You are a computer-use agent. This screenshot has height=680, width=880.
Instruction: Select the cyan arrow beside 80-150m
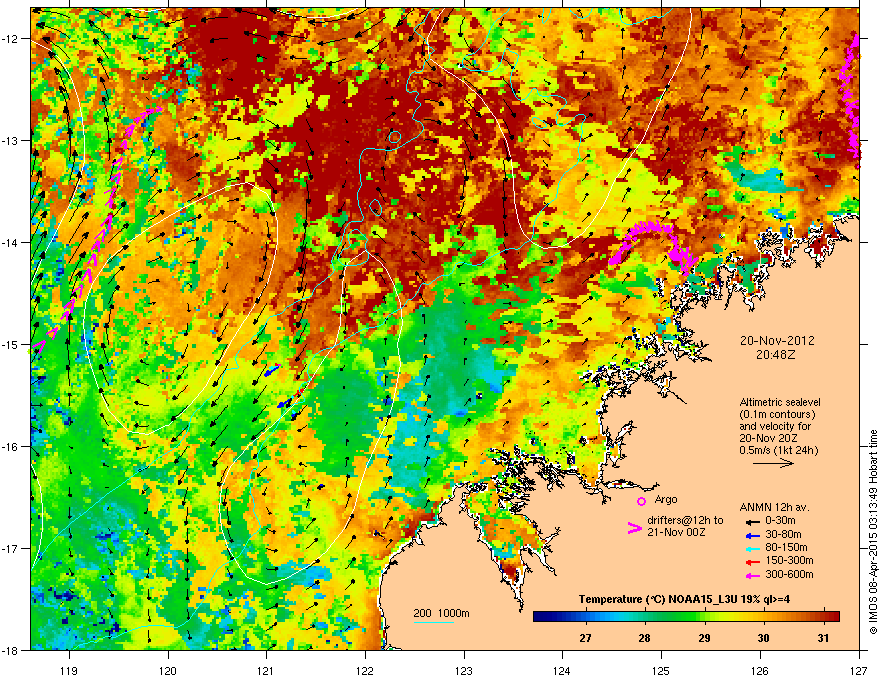pos(752,548)
